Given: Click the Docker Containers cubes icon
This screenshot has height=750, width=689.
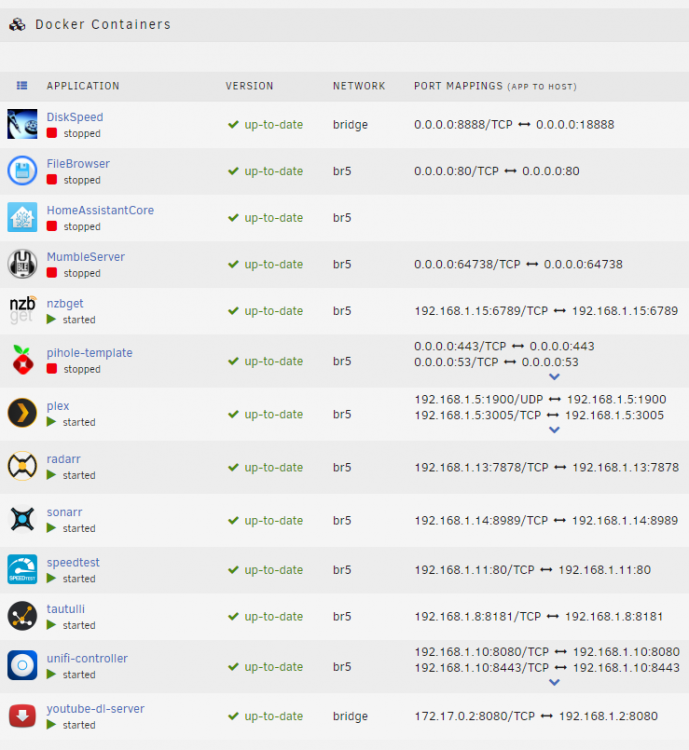Looking at the screenshot, I should 17,24.
